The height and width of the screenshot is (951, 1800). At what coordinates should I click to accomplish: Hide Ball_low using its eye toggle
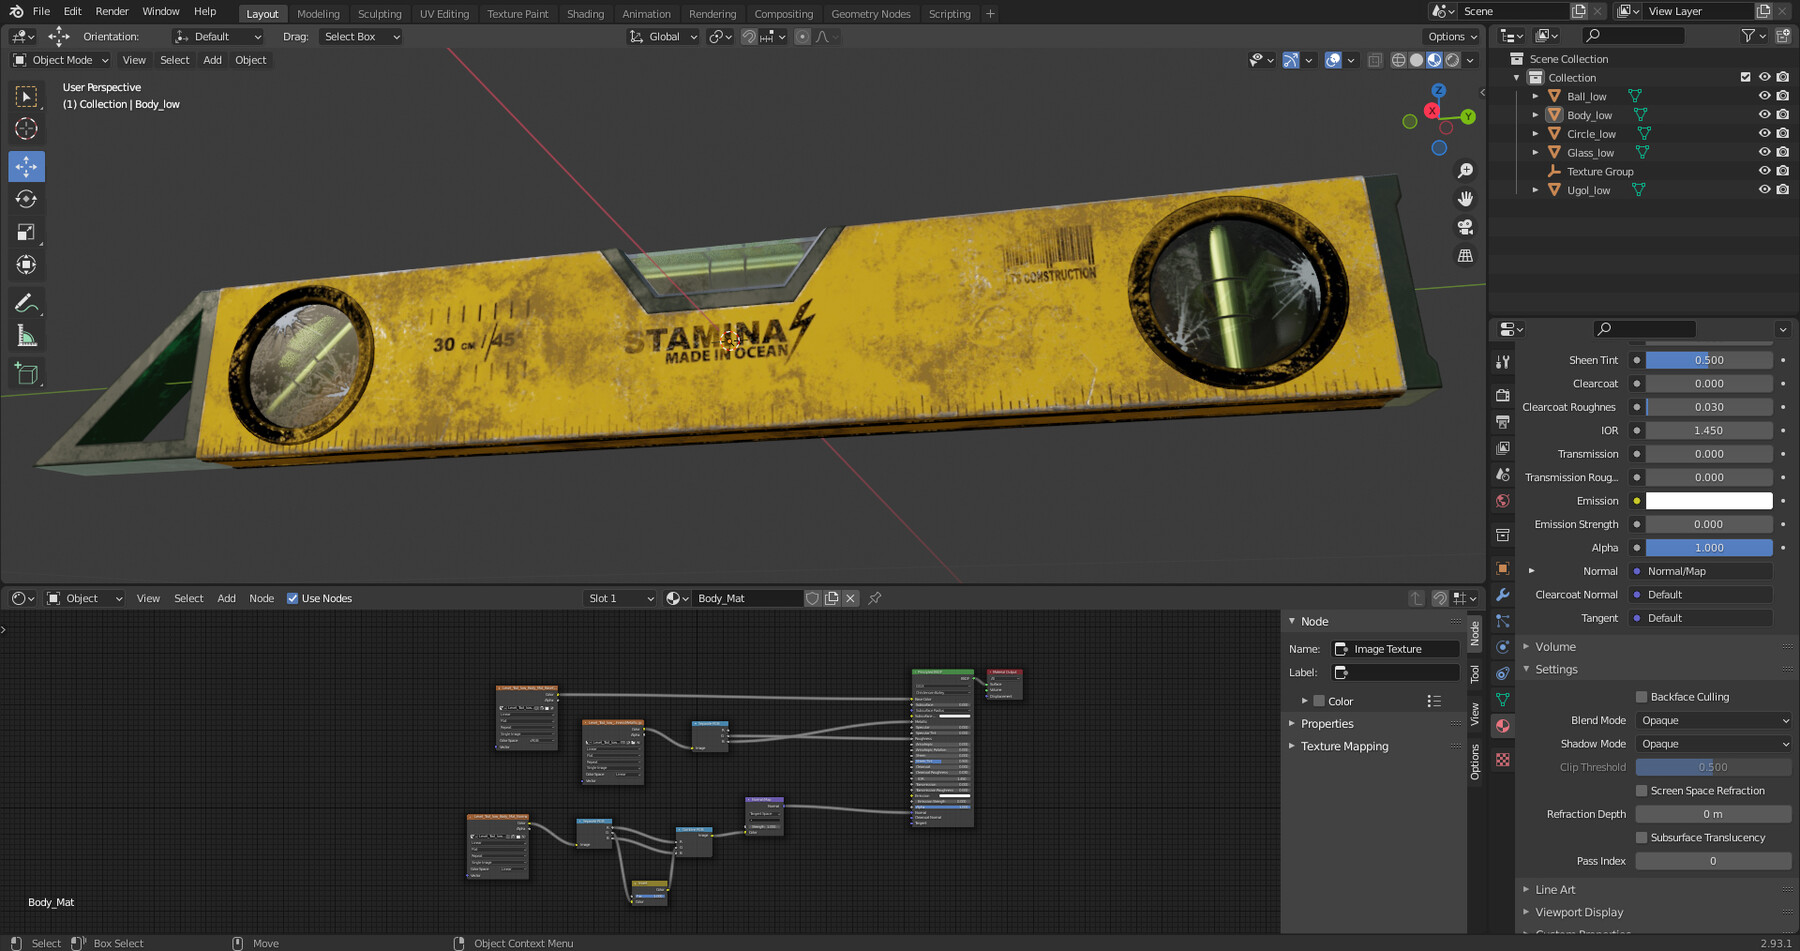(1764, 95)
